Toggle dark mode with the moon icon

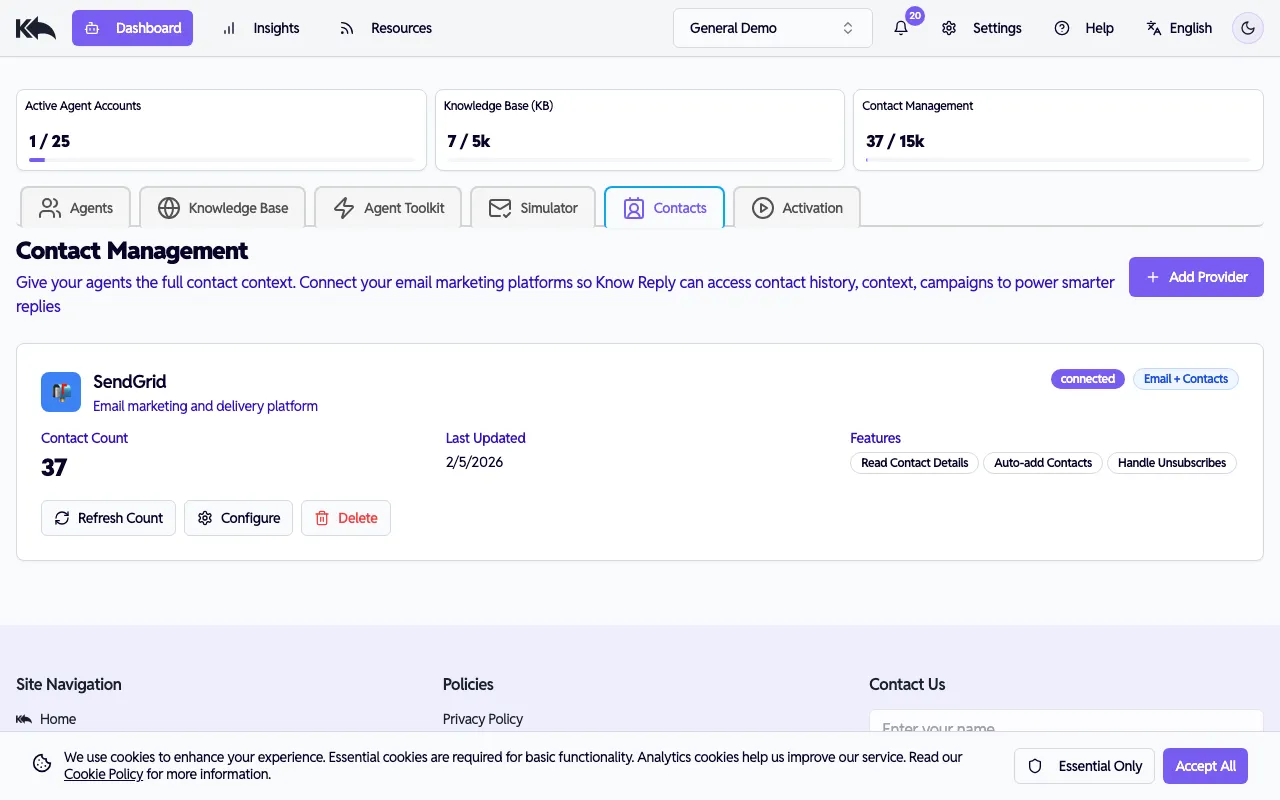click(x=1247, y=28)
